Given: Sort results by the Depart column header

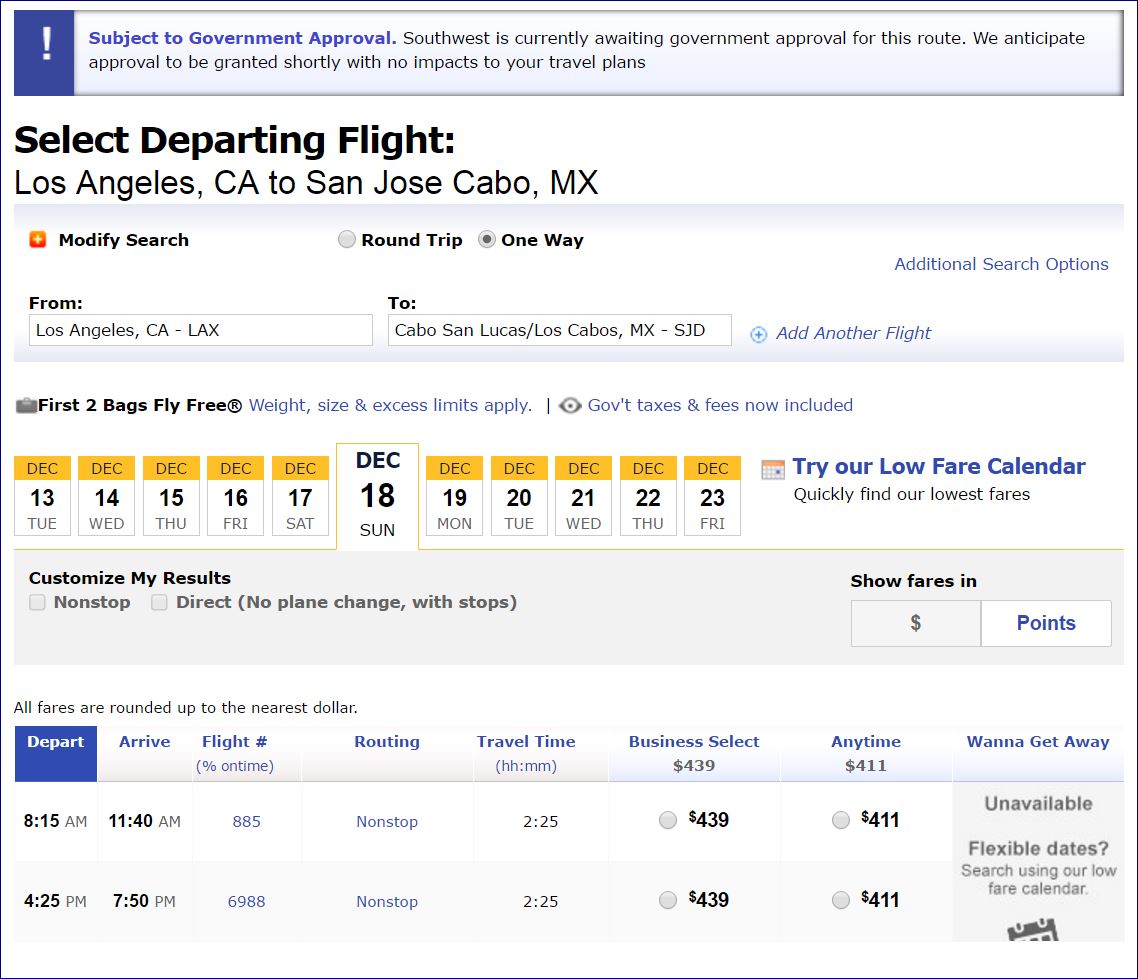Looking at the screenshot, I should coord(56,742).
